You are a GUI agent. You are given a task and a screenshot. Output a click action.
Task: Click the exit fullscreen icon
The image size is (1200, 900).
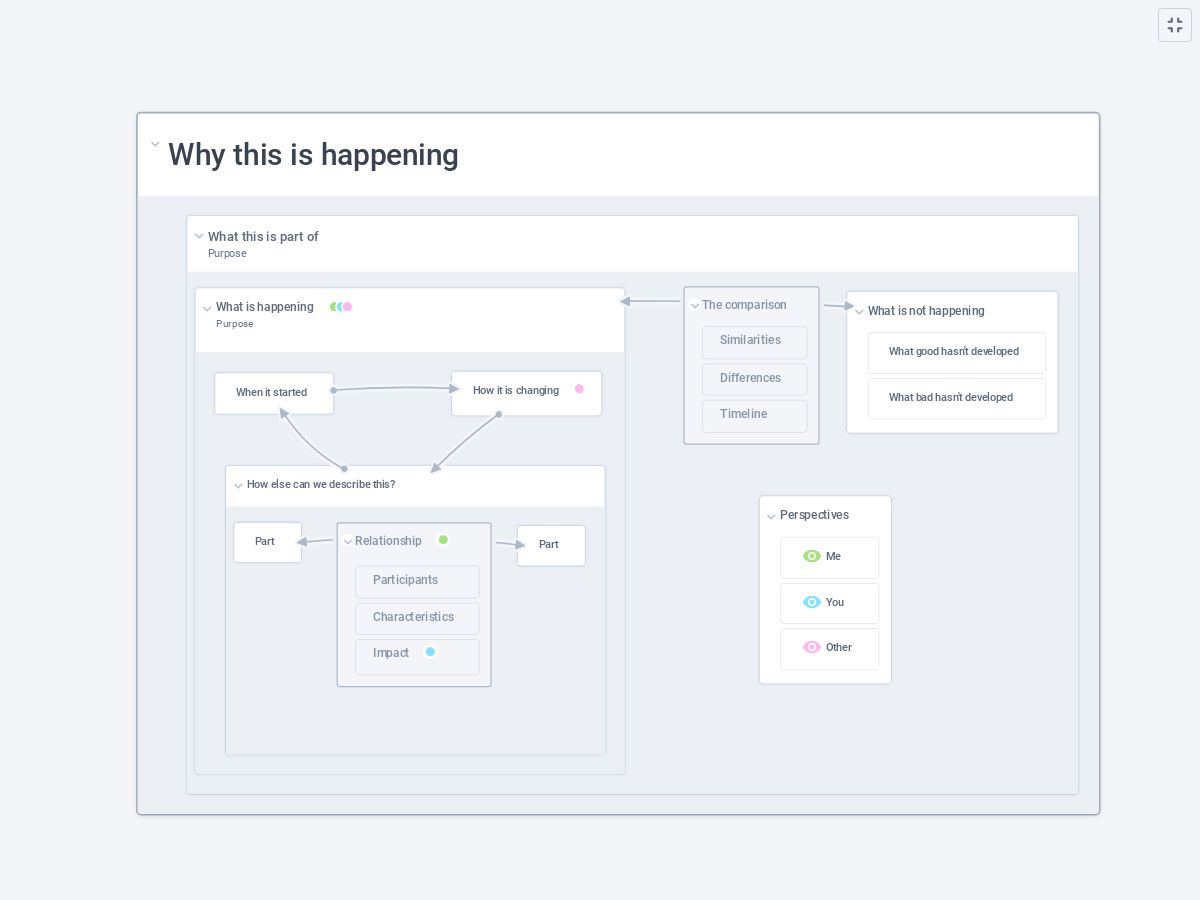click(x=1175, y=25)
